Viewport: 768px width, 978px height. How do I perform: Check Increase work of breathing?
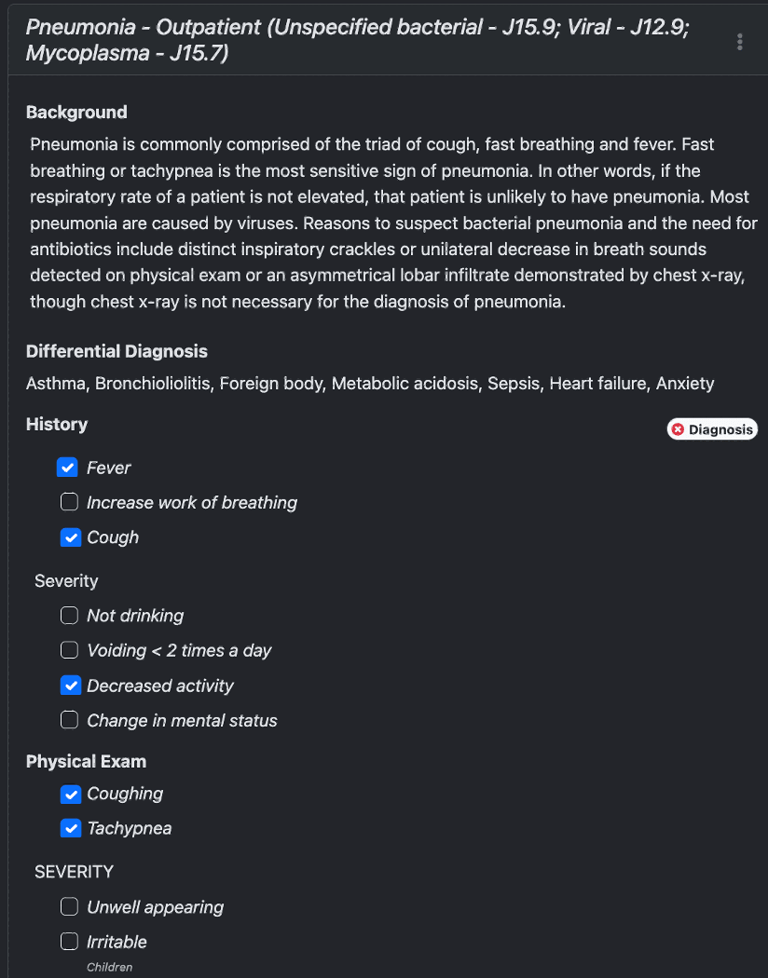click(x=69, y=502)
